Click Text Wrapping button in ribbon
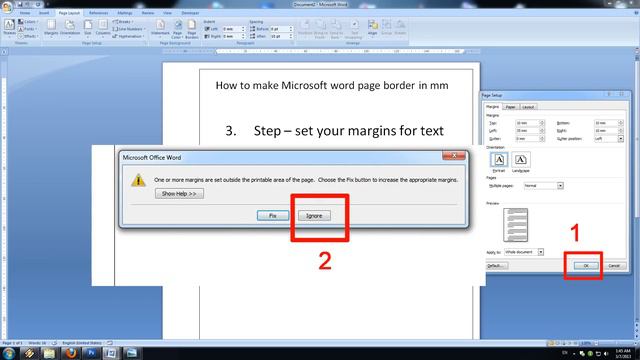The width and height of the screenshot is (640, 360). (x=355, y=29)
